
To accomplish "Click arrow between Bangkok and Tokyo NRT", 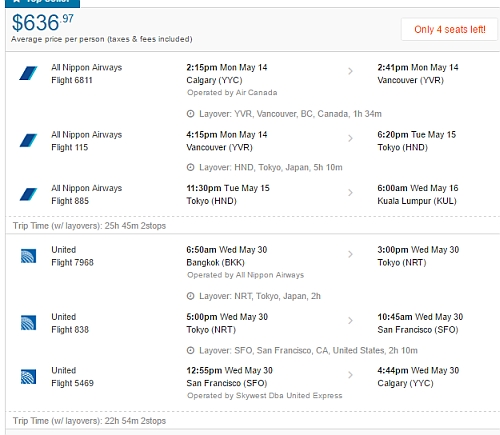I will coord(350,254).
